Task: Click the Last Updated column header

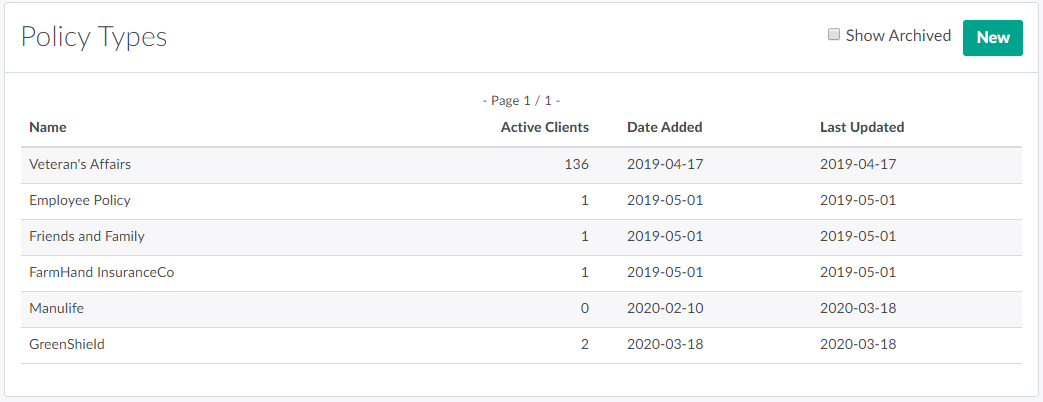Action: pos(861,127)
